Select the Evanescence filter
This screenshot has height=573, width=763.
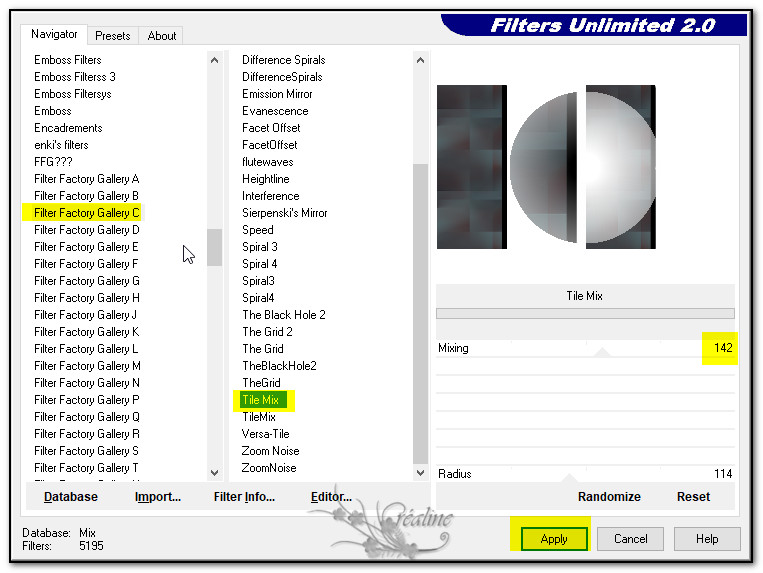pos(275,111)
